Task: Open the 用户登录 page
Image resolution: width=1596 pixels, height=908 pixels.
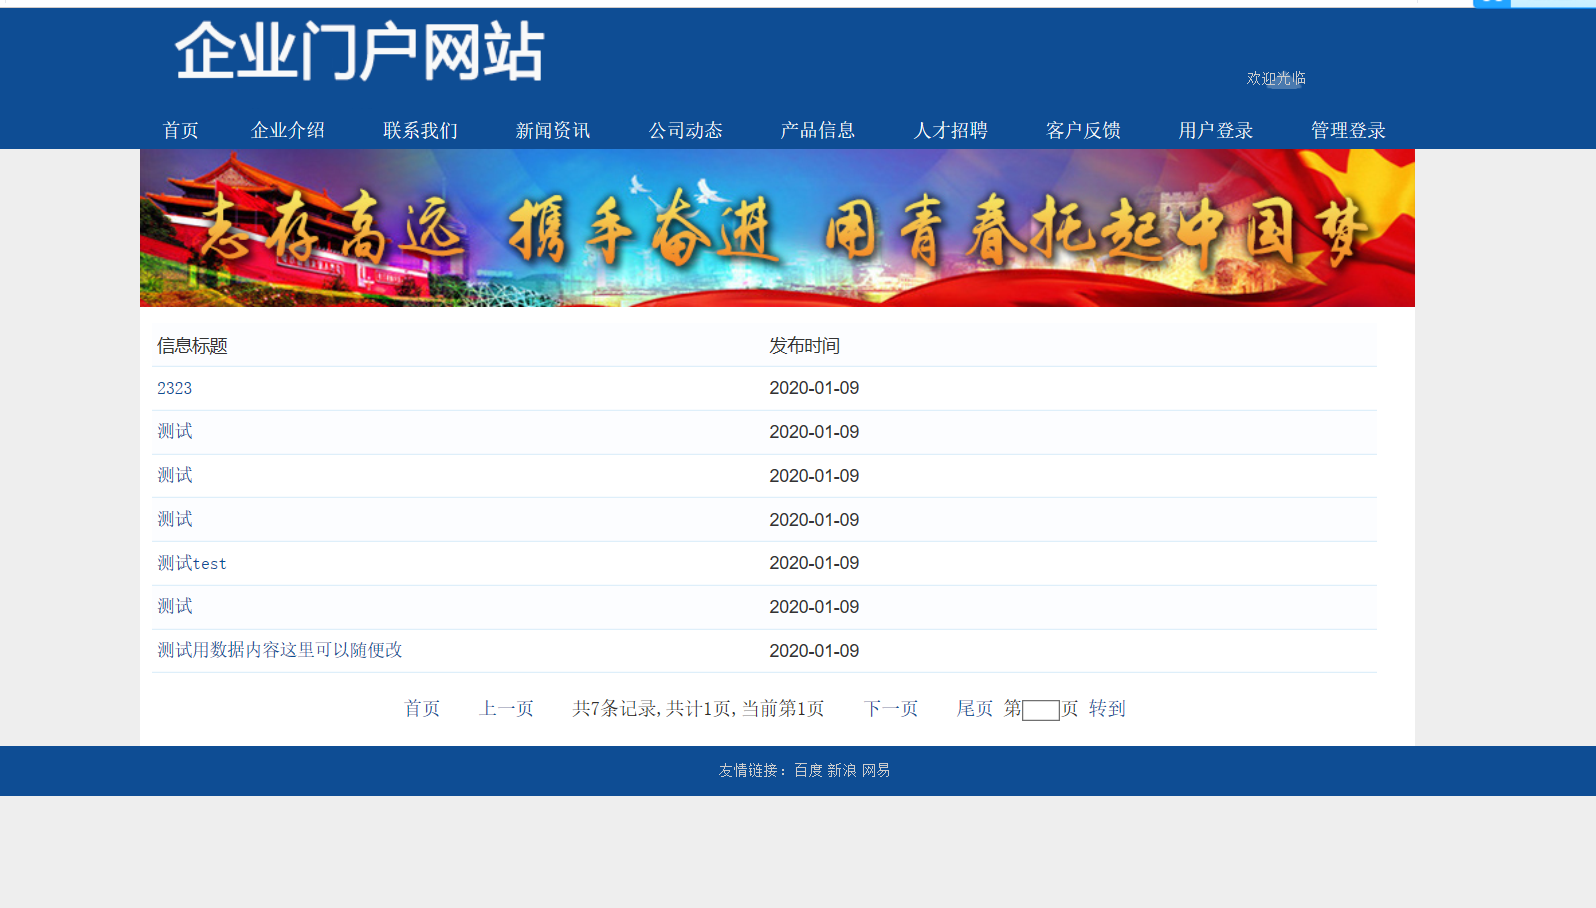Action: click(x=1215, y=131)
